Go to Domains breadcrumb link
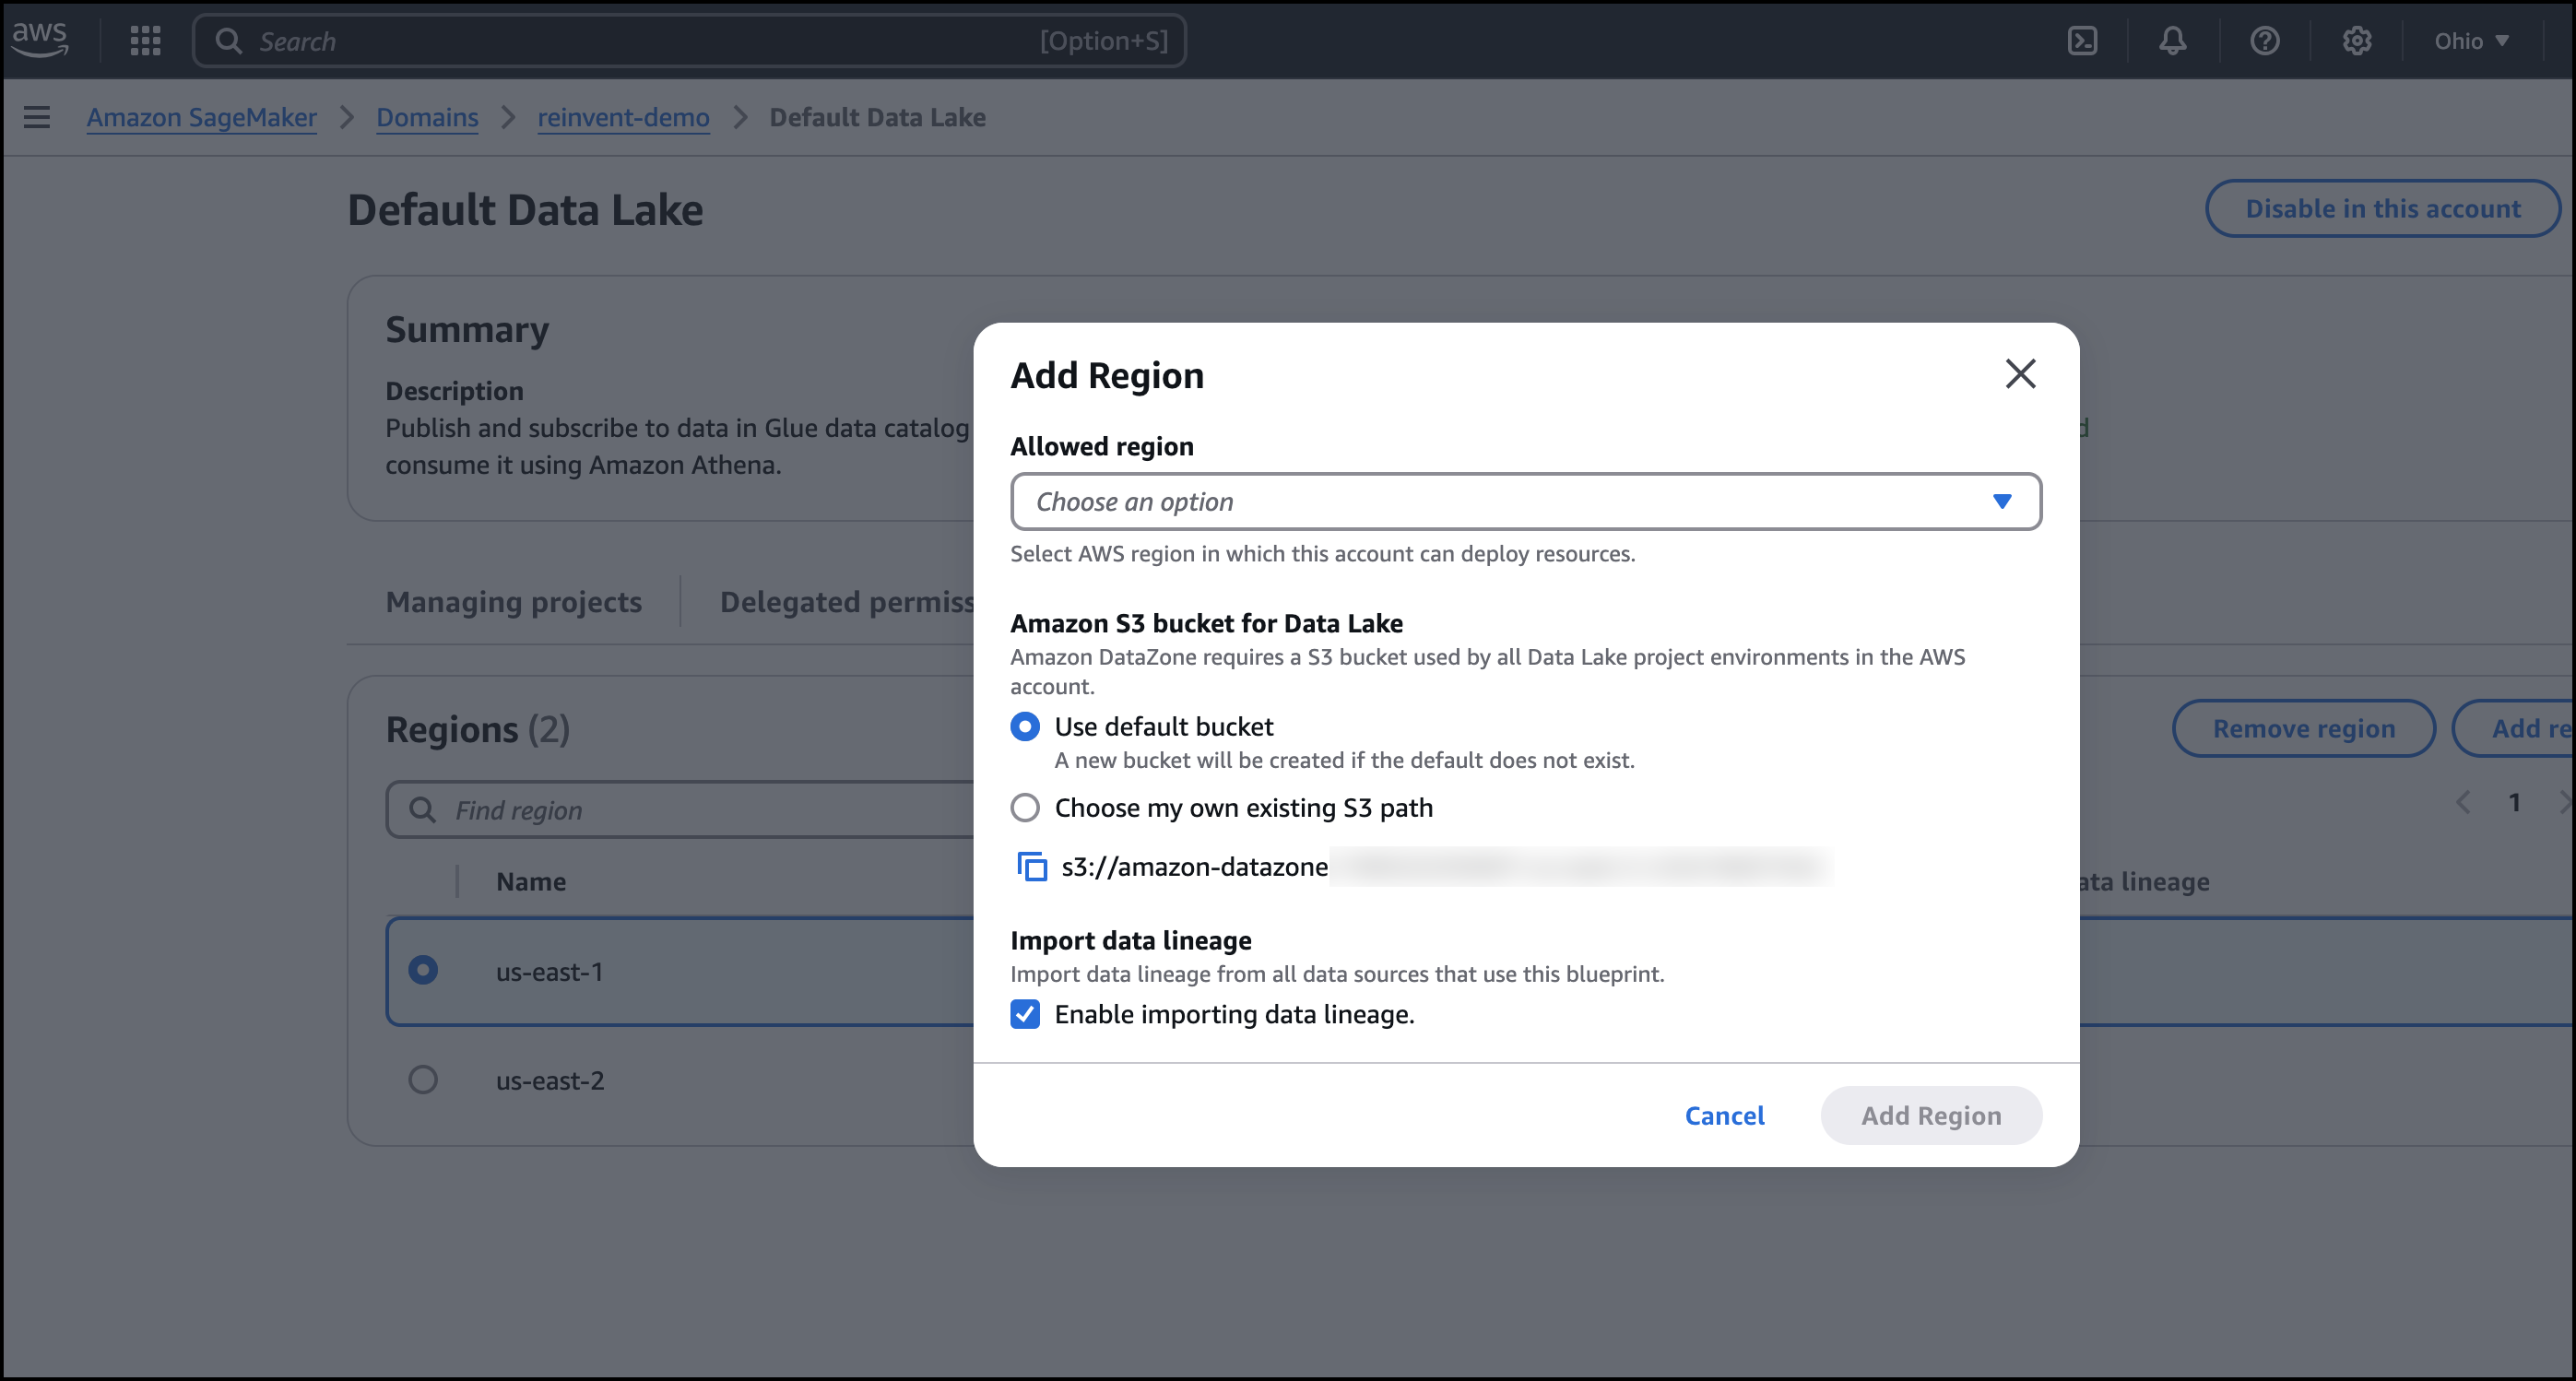Viewport: 2576px width, 1381px height. pos(427,117)
